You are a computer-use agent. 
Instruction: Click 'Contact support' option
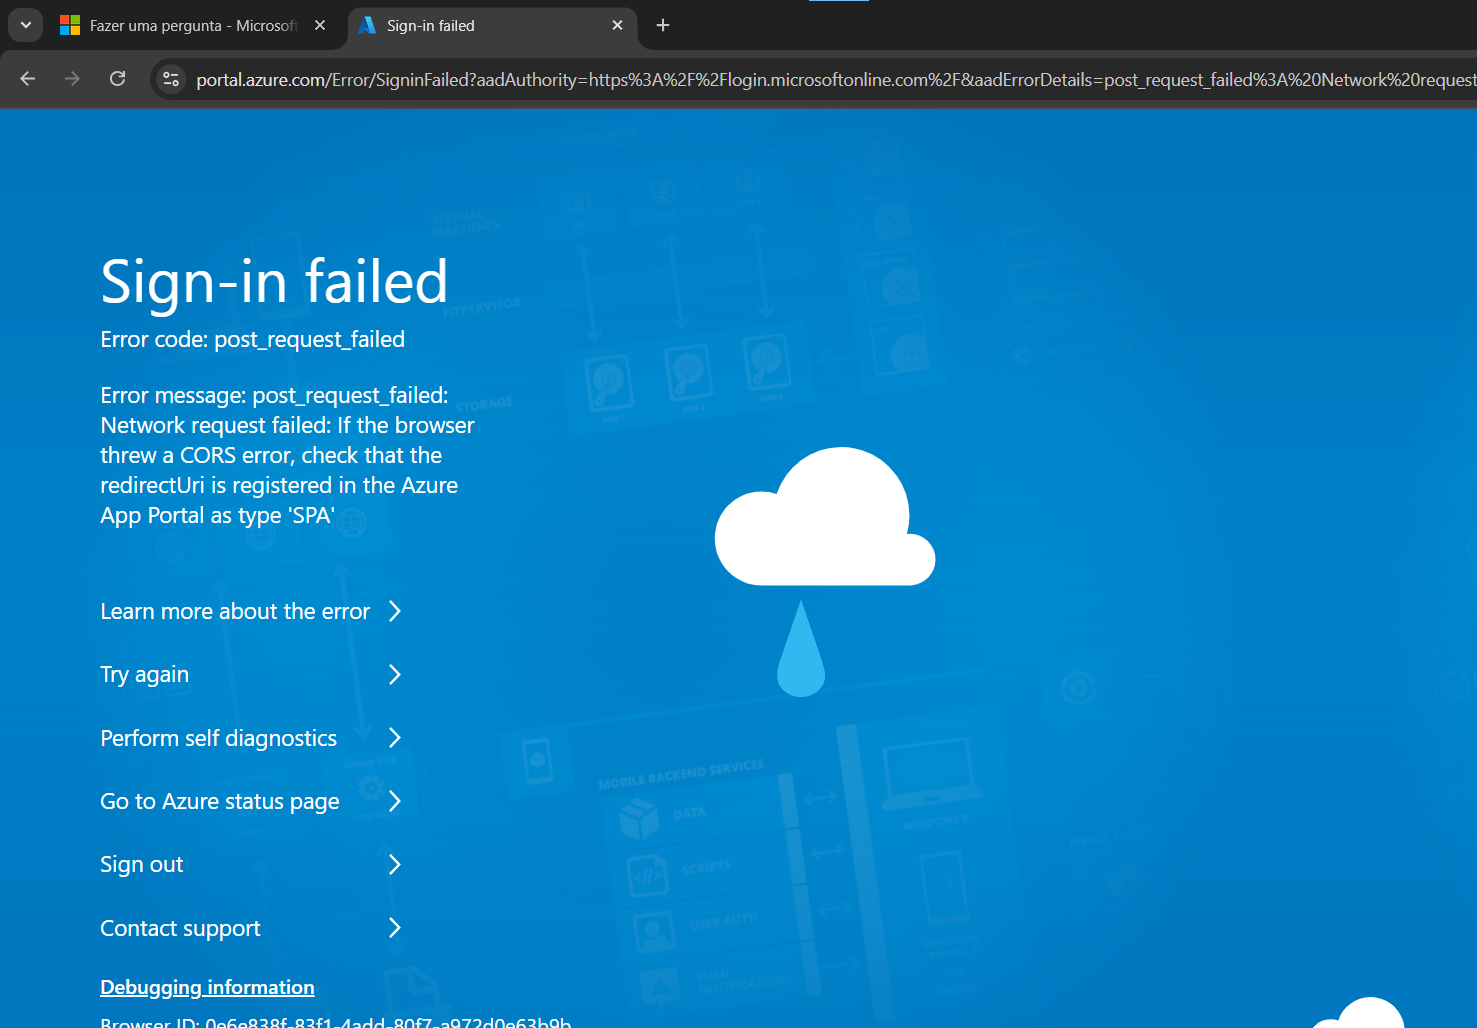[180, 928]
